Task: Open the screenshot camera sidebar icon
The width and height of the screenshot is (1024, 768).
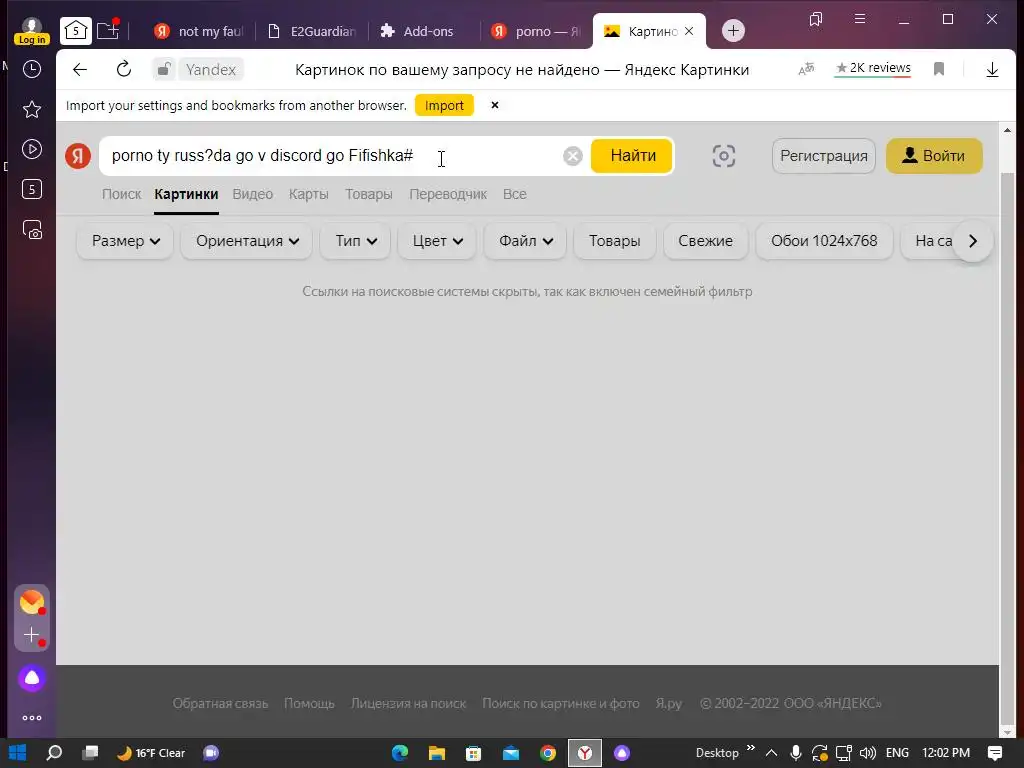Action: (31, 230)
